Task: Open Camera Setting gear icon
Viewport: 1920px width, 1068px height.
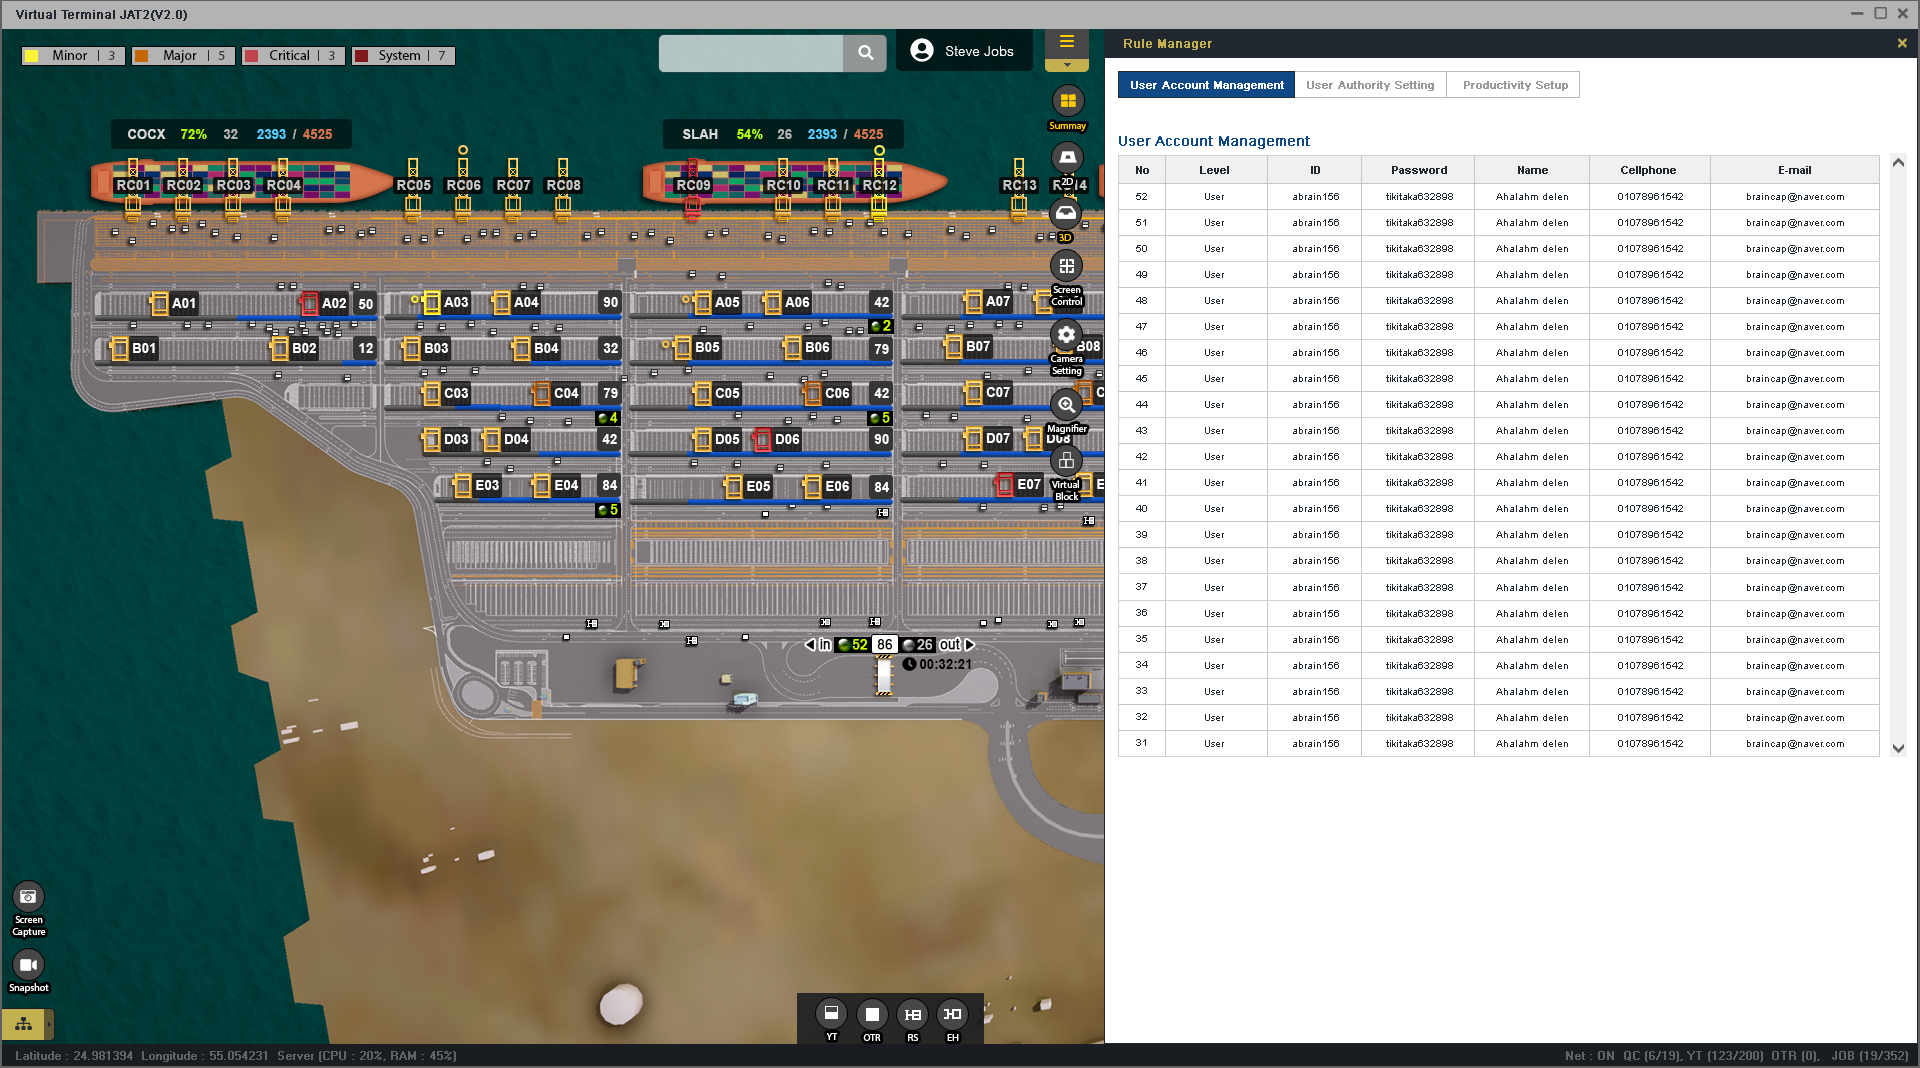Action: click(1066, 335)
